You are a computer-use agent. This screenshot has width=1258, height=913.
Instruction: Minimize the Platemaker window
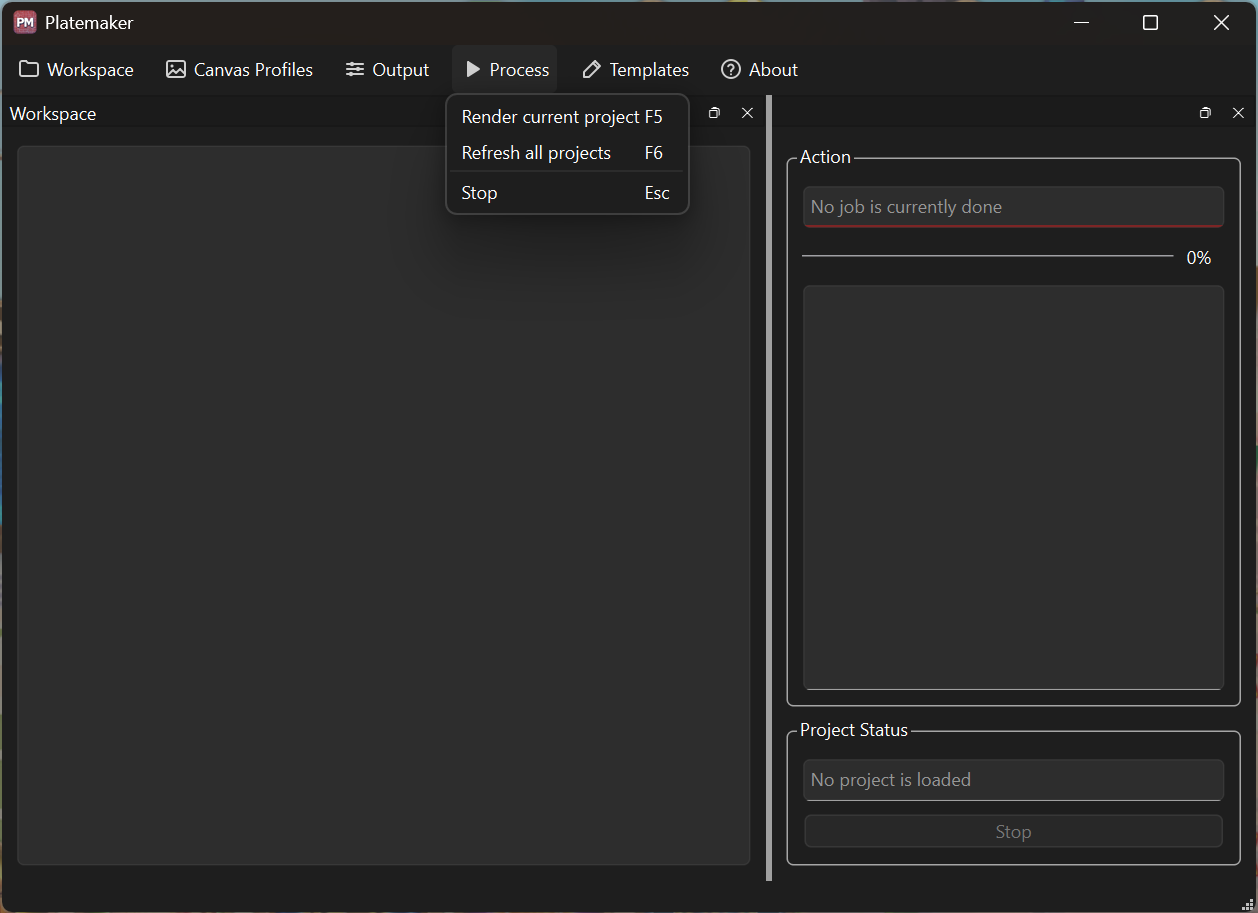click(1081, 22)
